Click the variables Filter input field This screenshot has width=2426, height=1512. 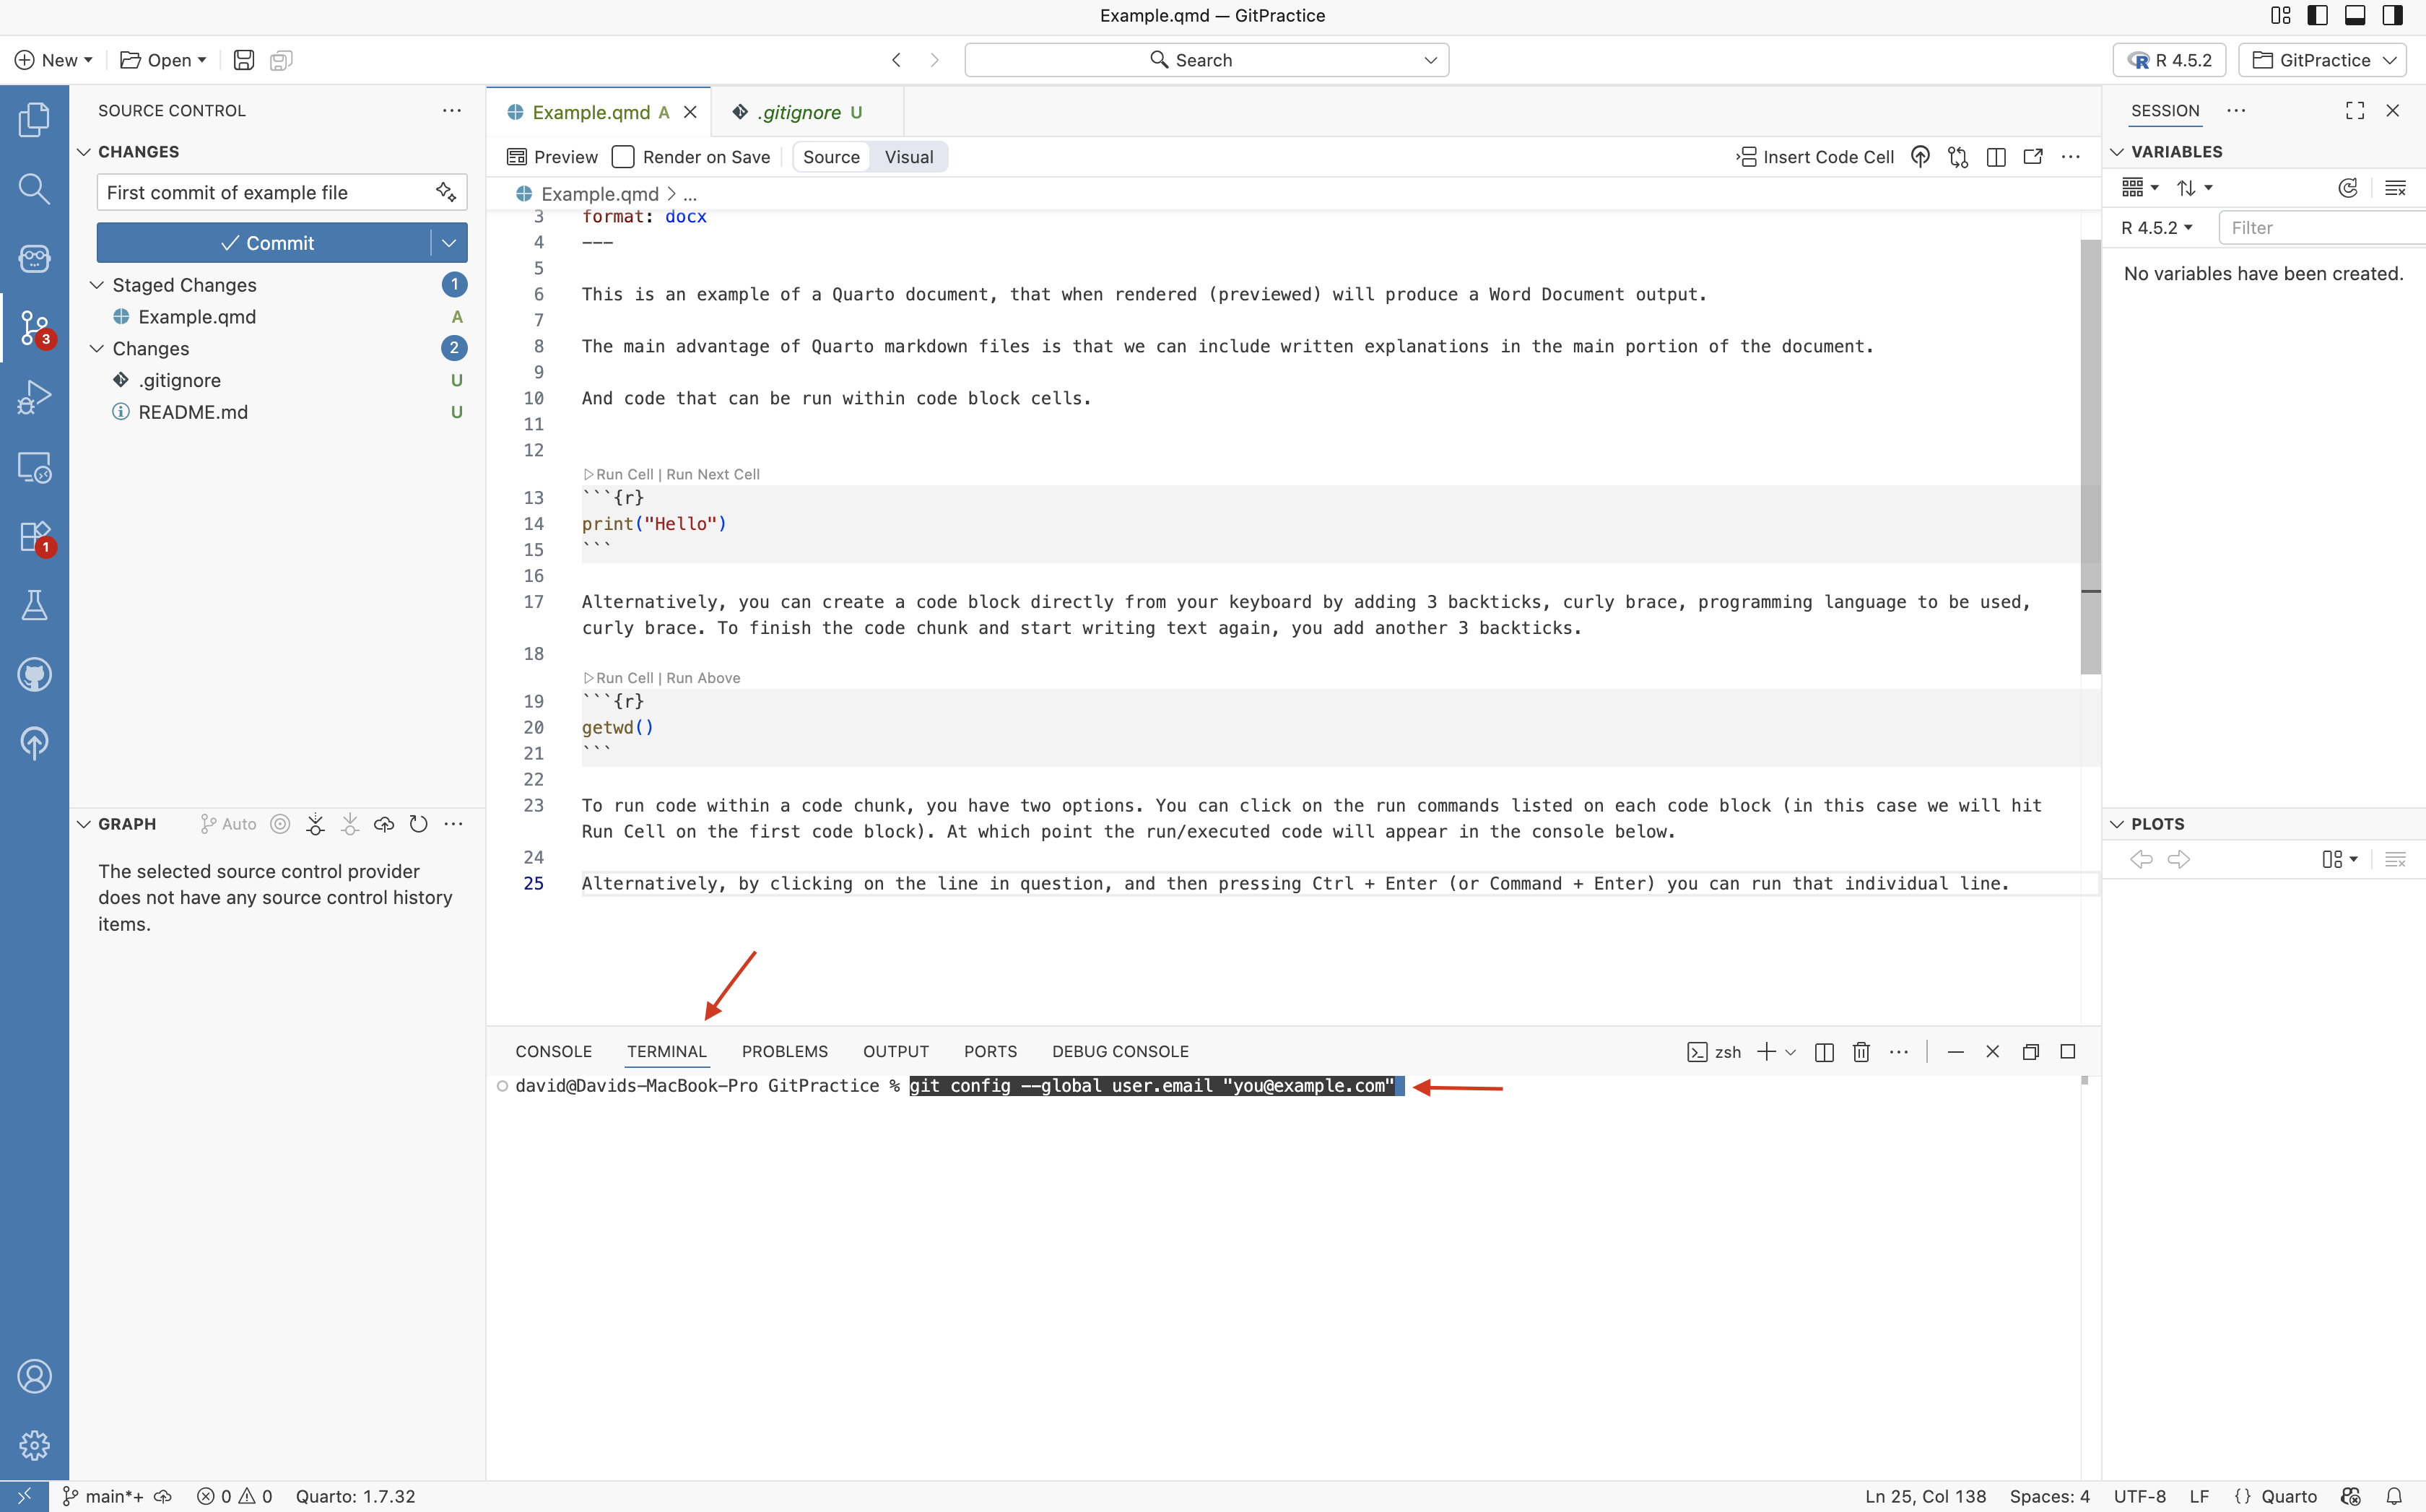(x=2320, y=228)
